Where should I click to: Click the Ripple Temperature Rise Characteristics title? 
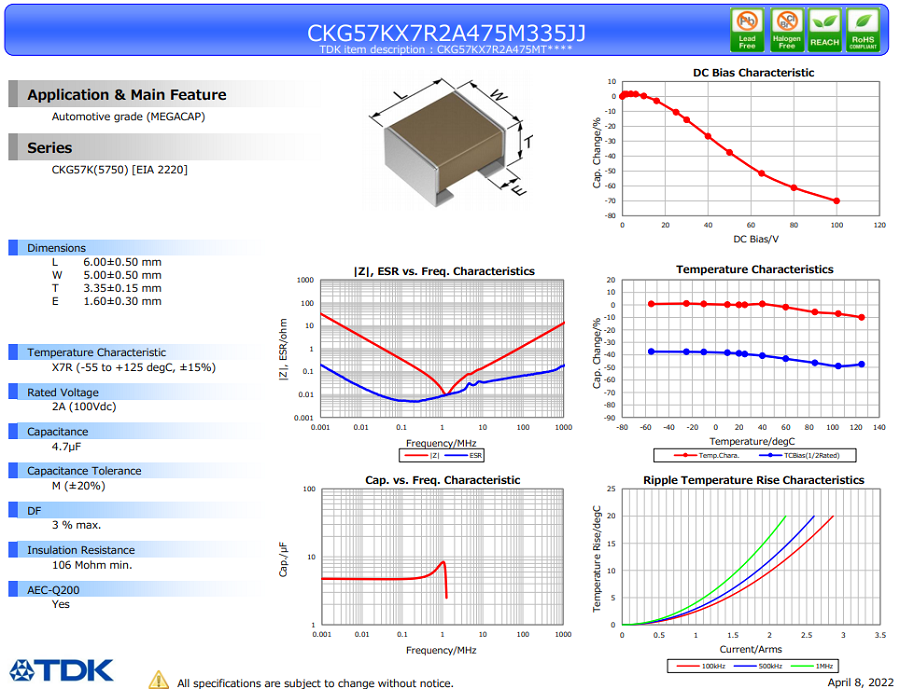pos(753,480)
